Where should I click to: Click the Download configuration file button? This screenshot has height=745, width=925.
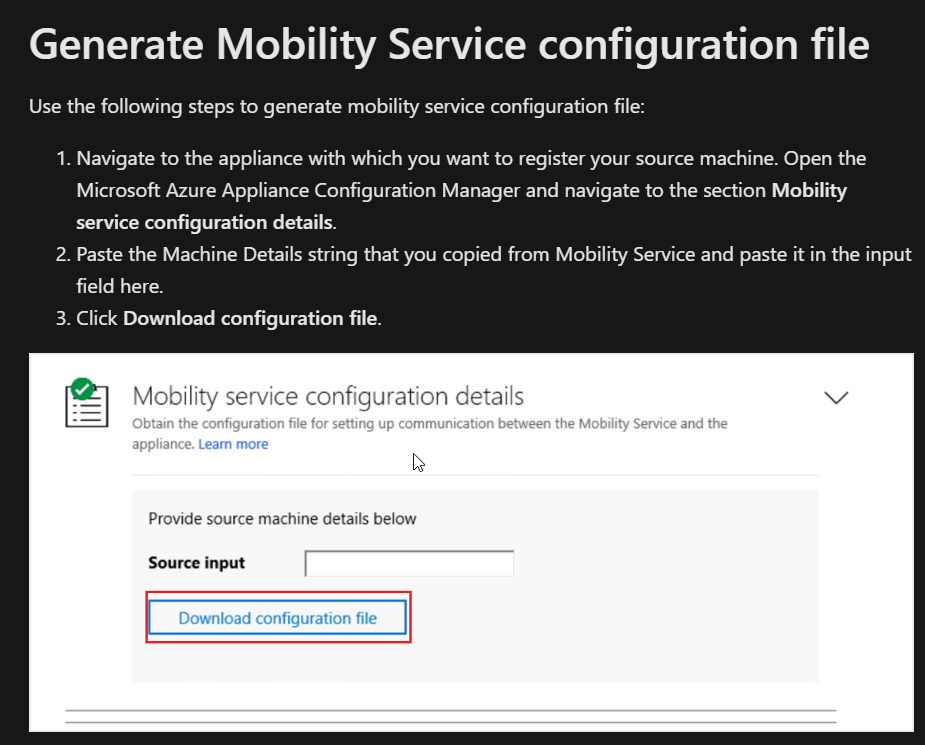pos(277,618)
